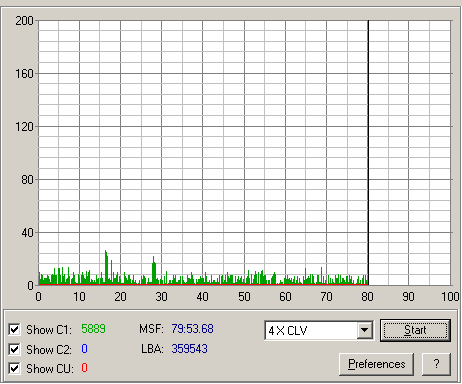Uncheck the Show C1 checkbox
462x384 pixels.
(x=14, y=329)
